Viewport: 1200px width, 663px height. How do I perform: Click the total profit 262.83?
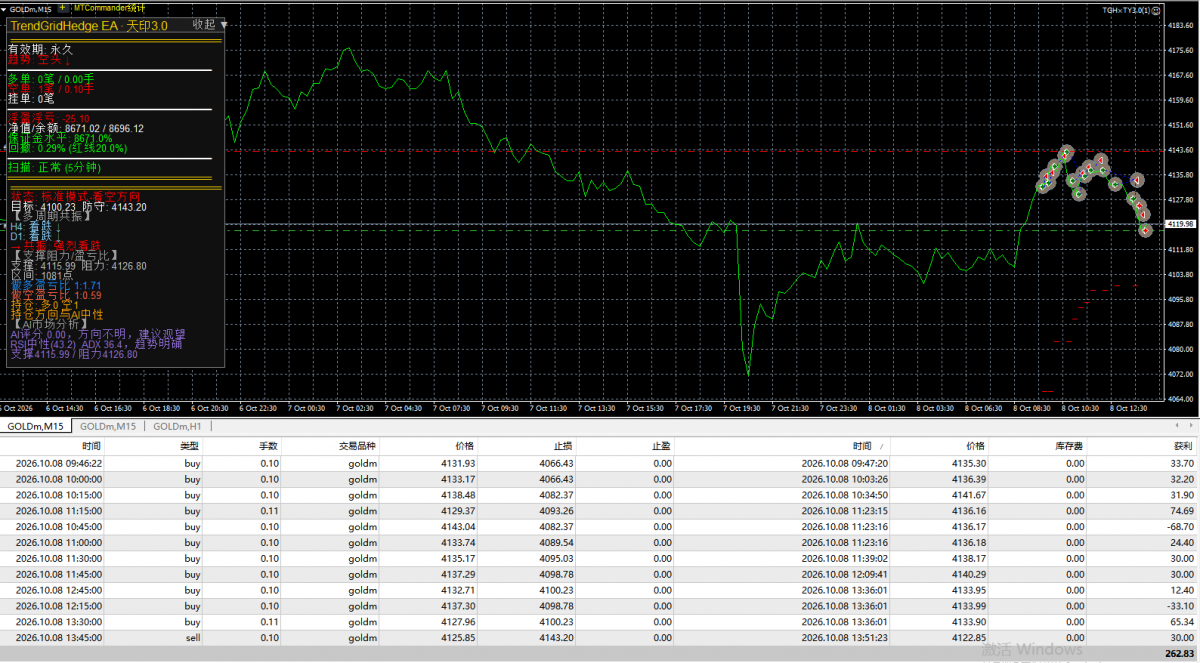pos(1180,653)
